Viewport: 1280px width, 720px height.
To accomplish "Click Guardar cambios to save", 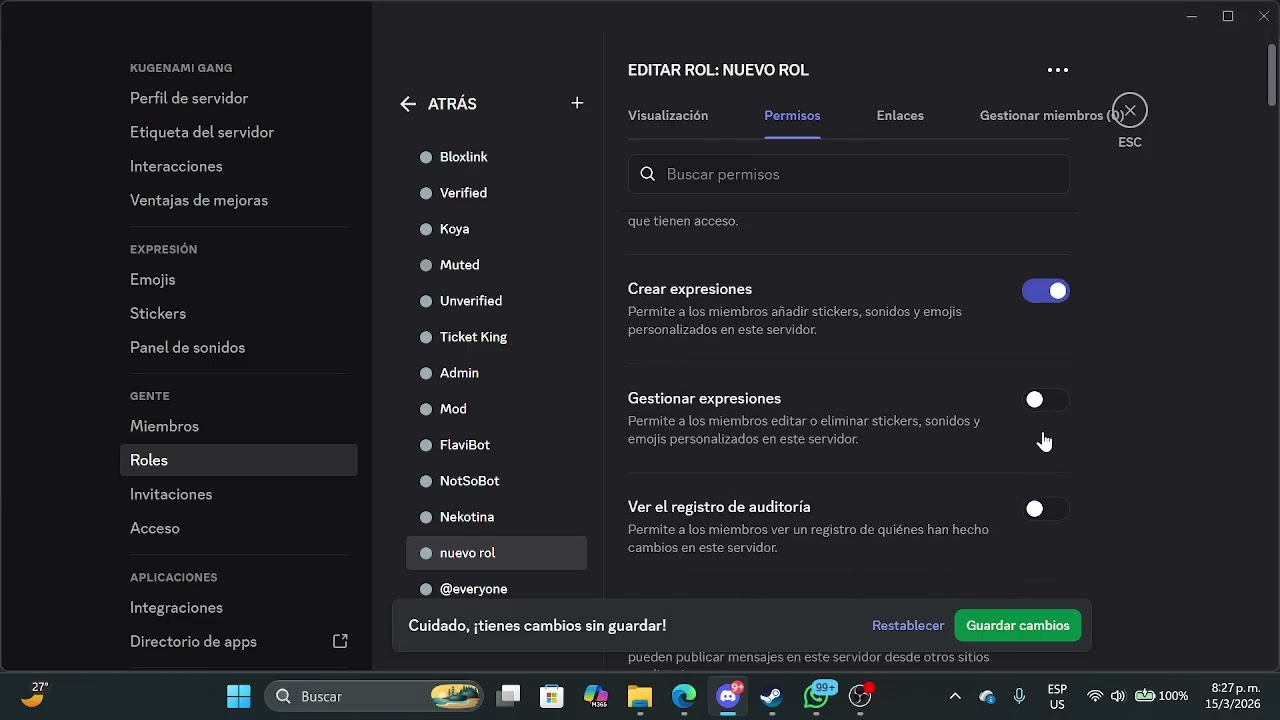I will 1018,626.
